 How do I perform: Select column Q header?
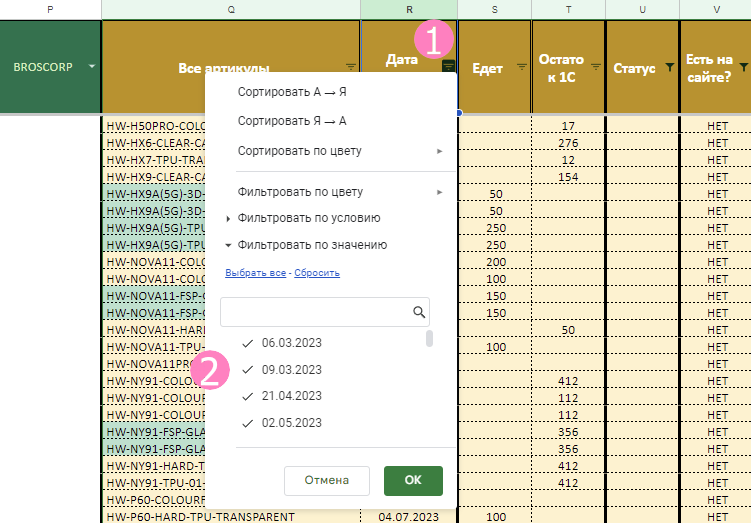coord(231,9)
